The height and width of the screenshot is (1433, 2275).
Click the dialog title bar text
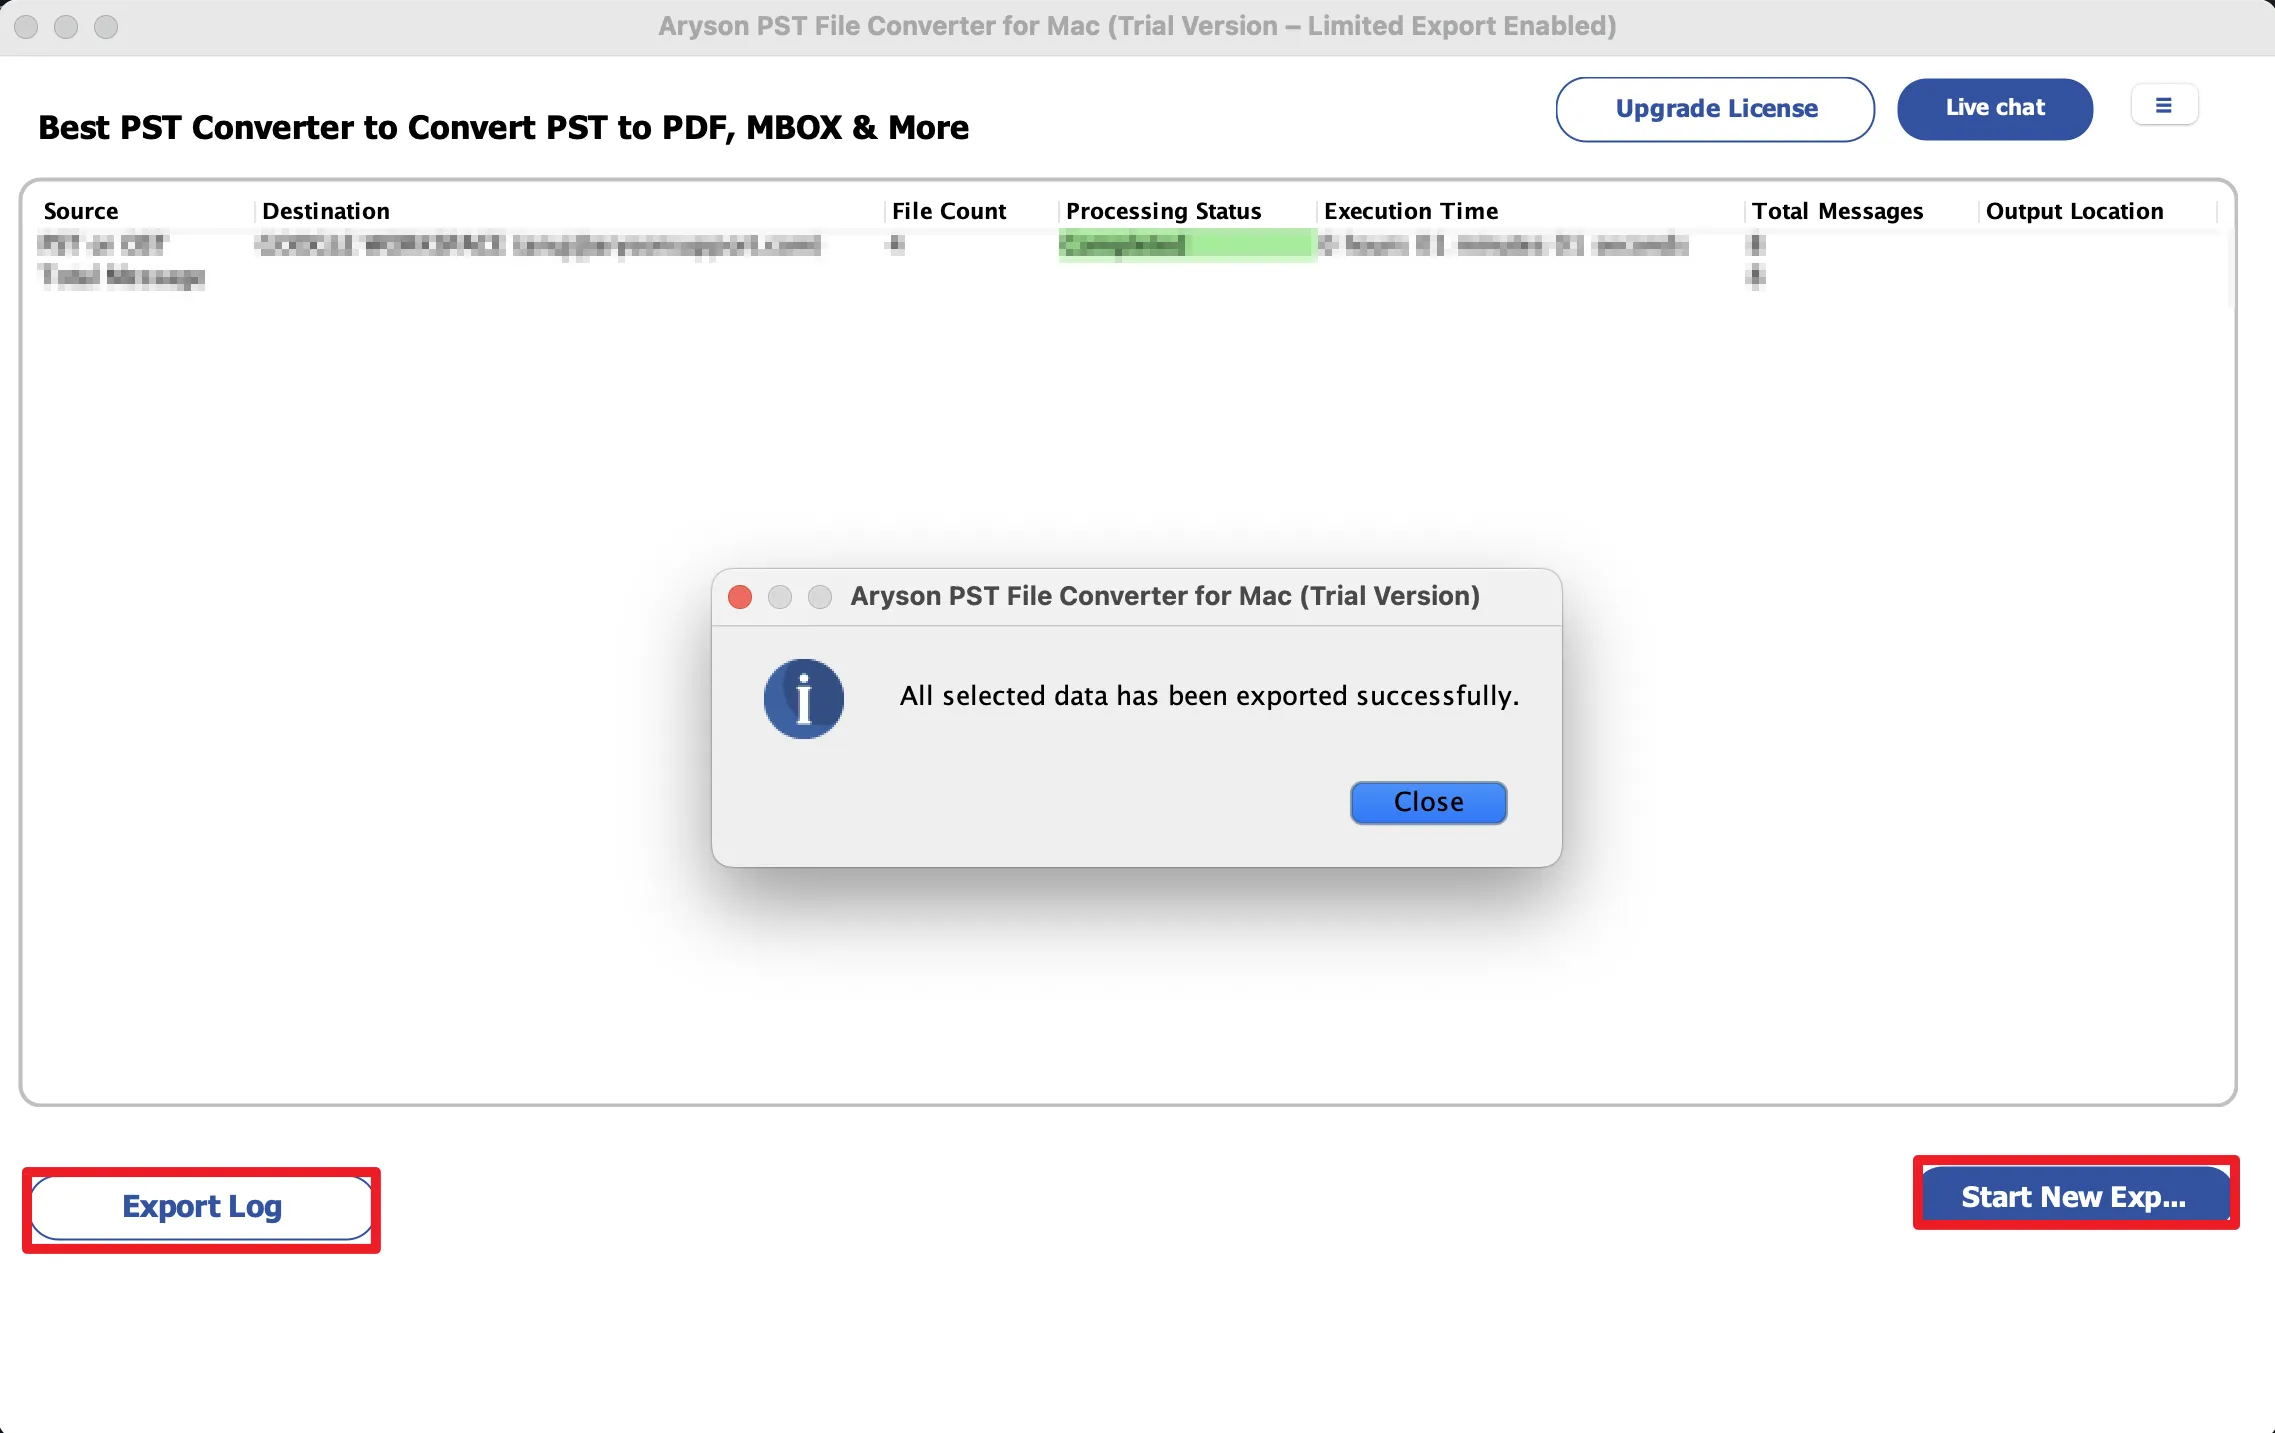[1165, 596]
